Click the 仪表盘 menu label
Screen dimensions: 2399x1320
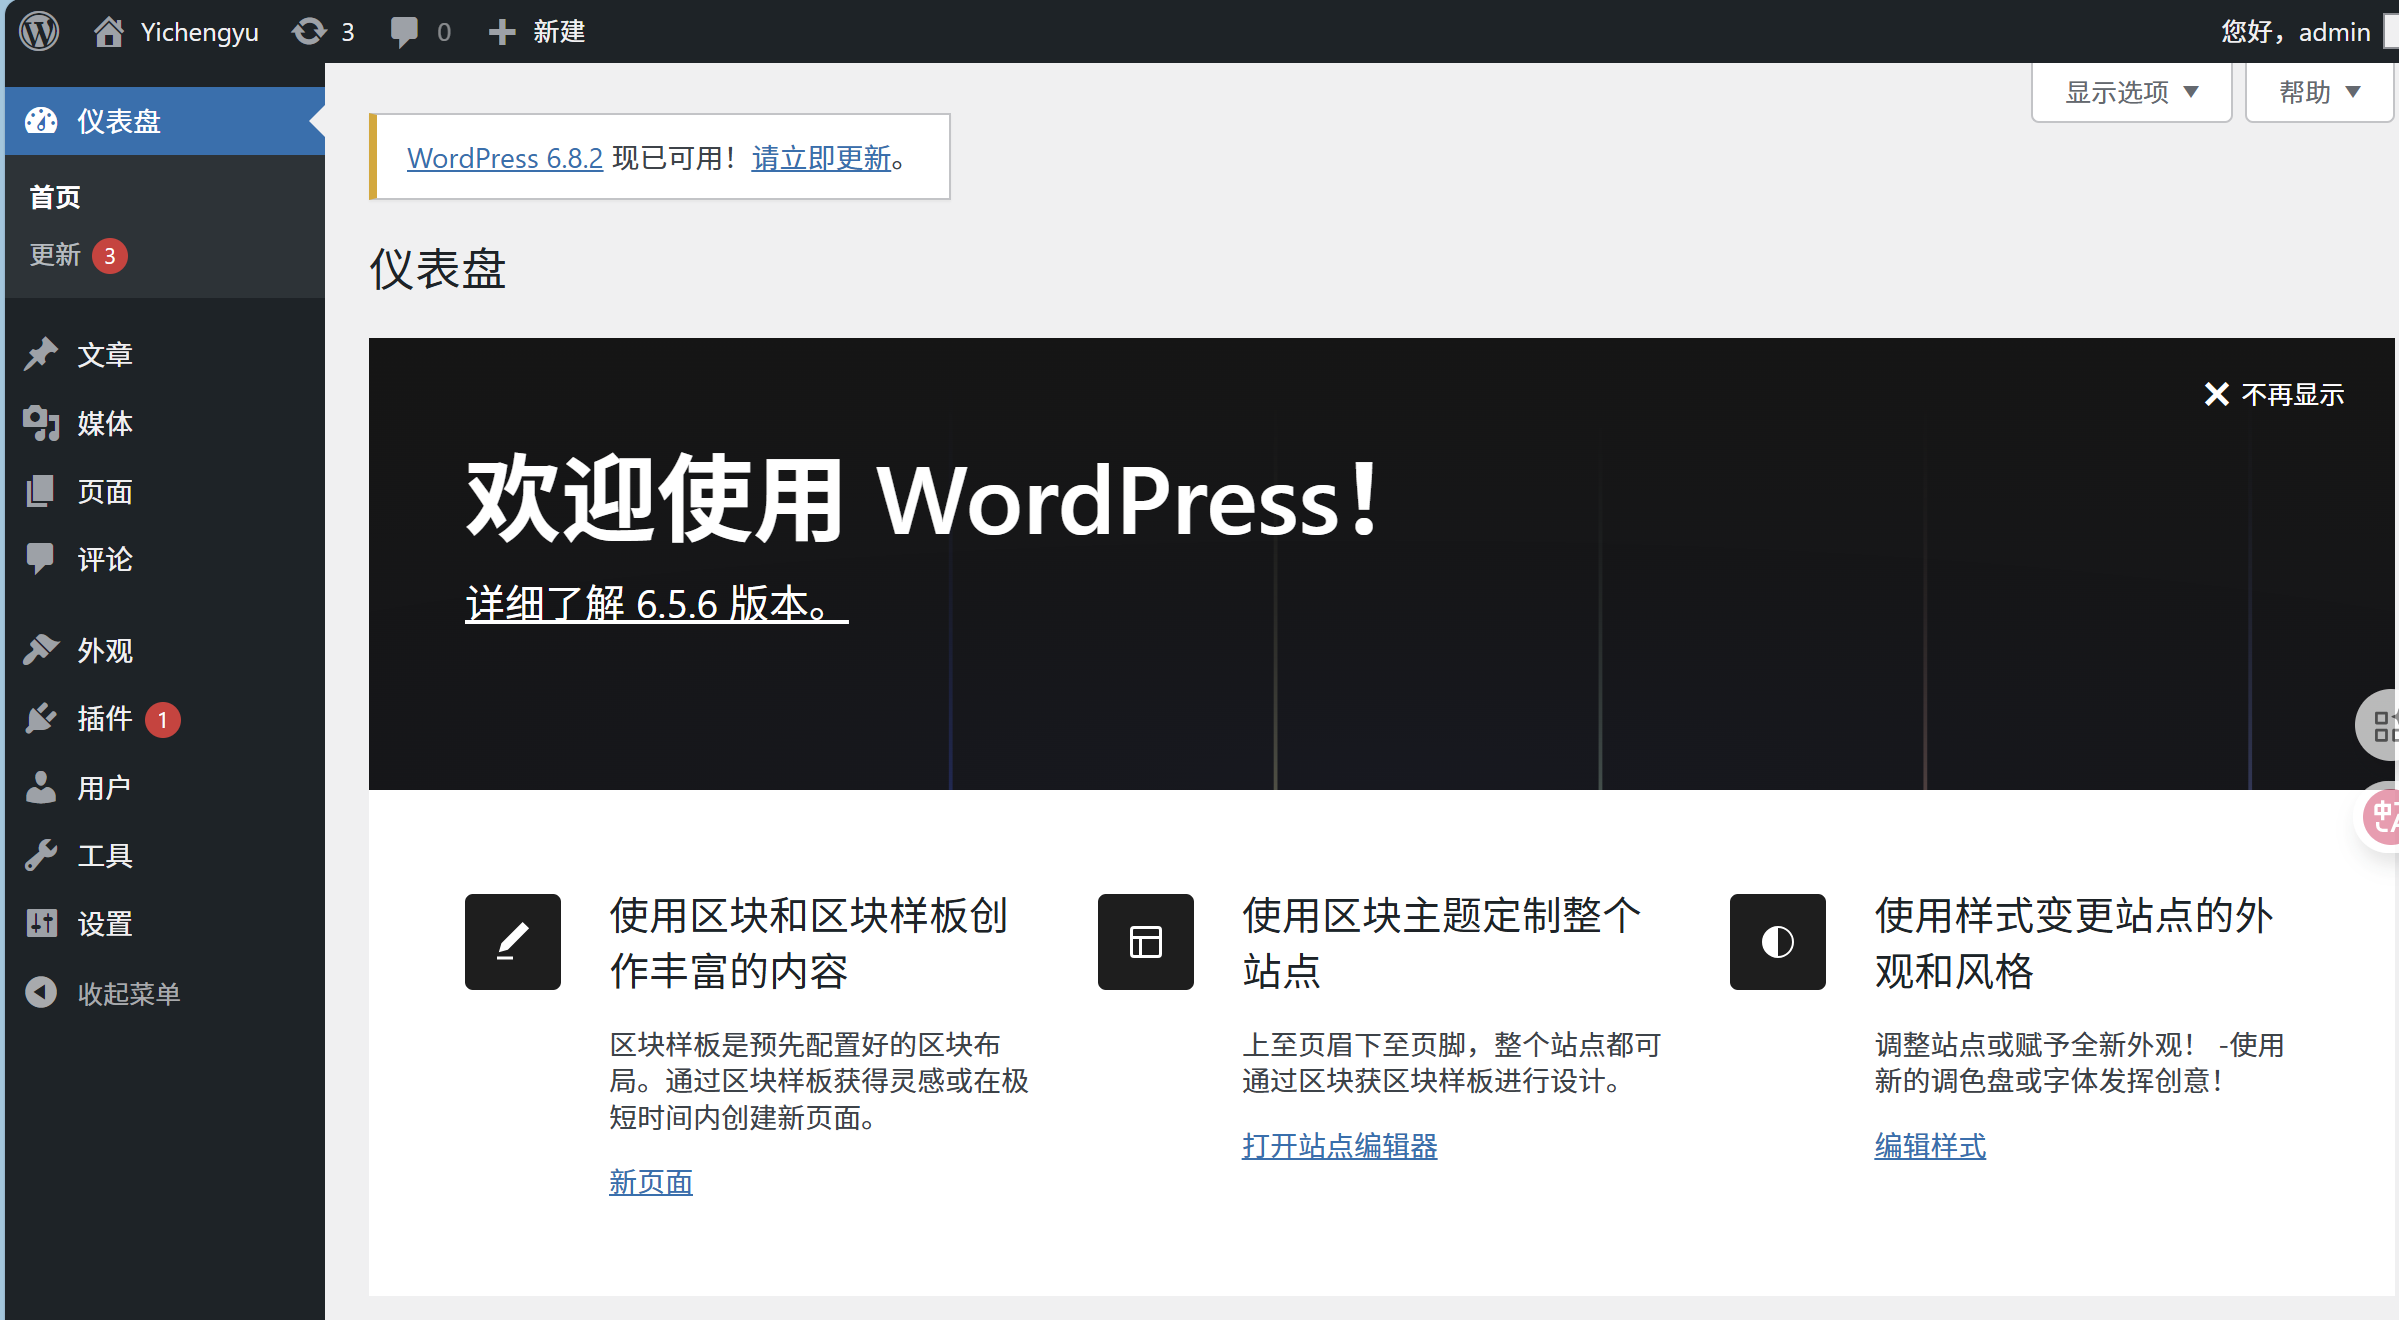point(119,121)
